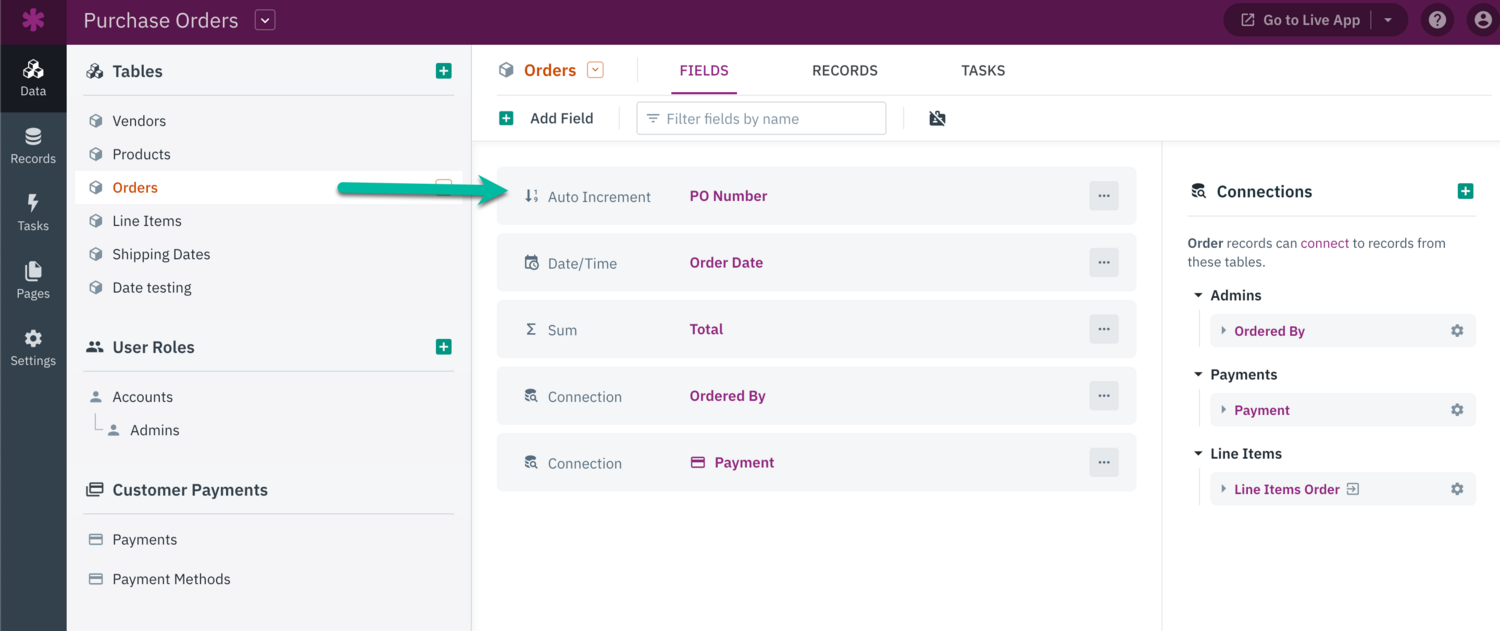Expand the Line Items Order connection
The width and height of the screenshot is (1500, 631).
pos(1223,489)
